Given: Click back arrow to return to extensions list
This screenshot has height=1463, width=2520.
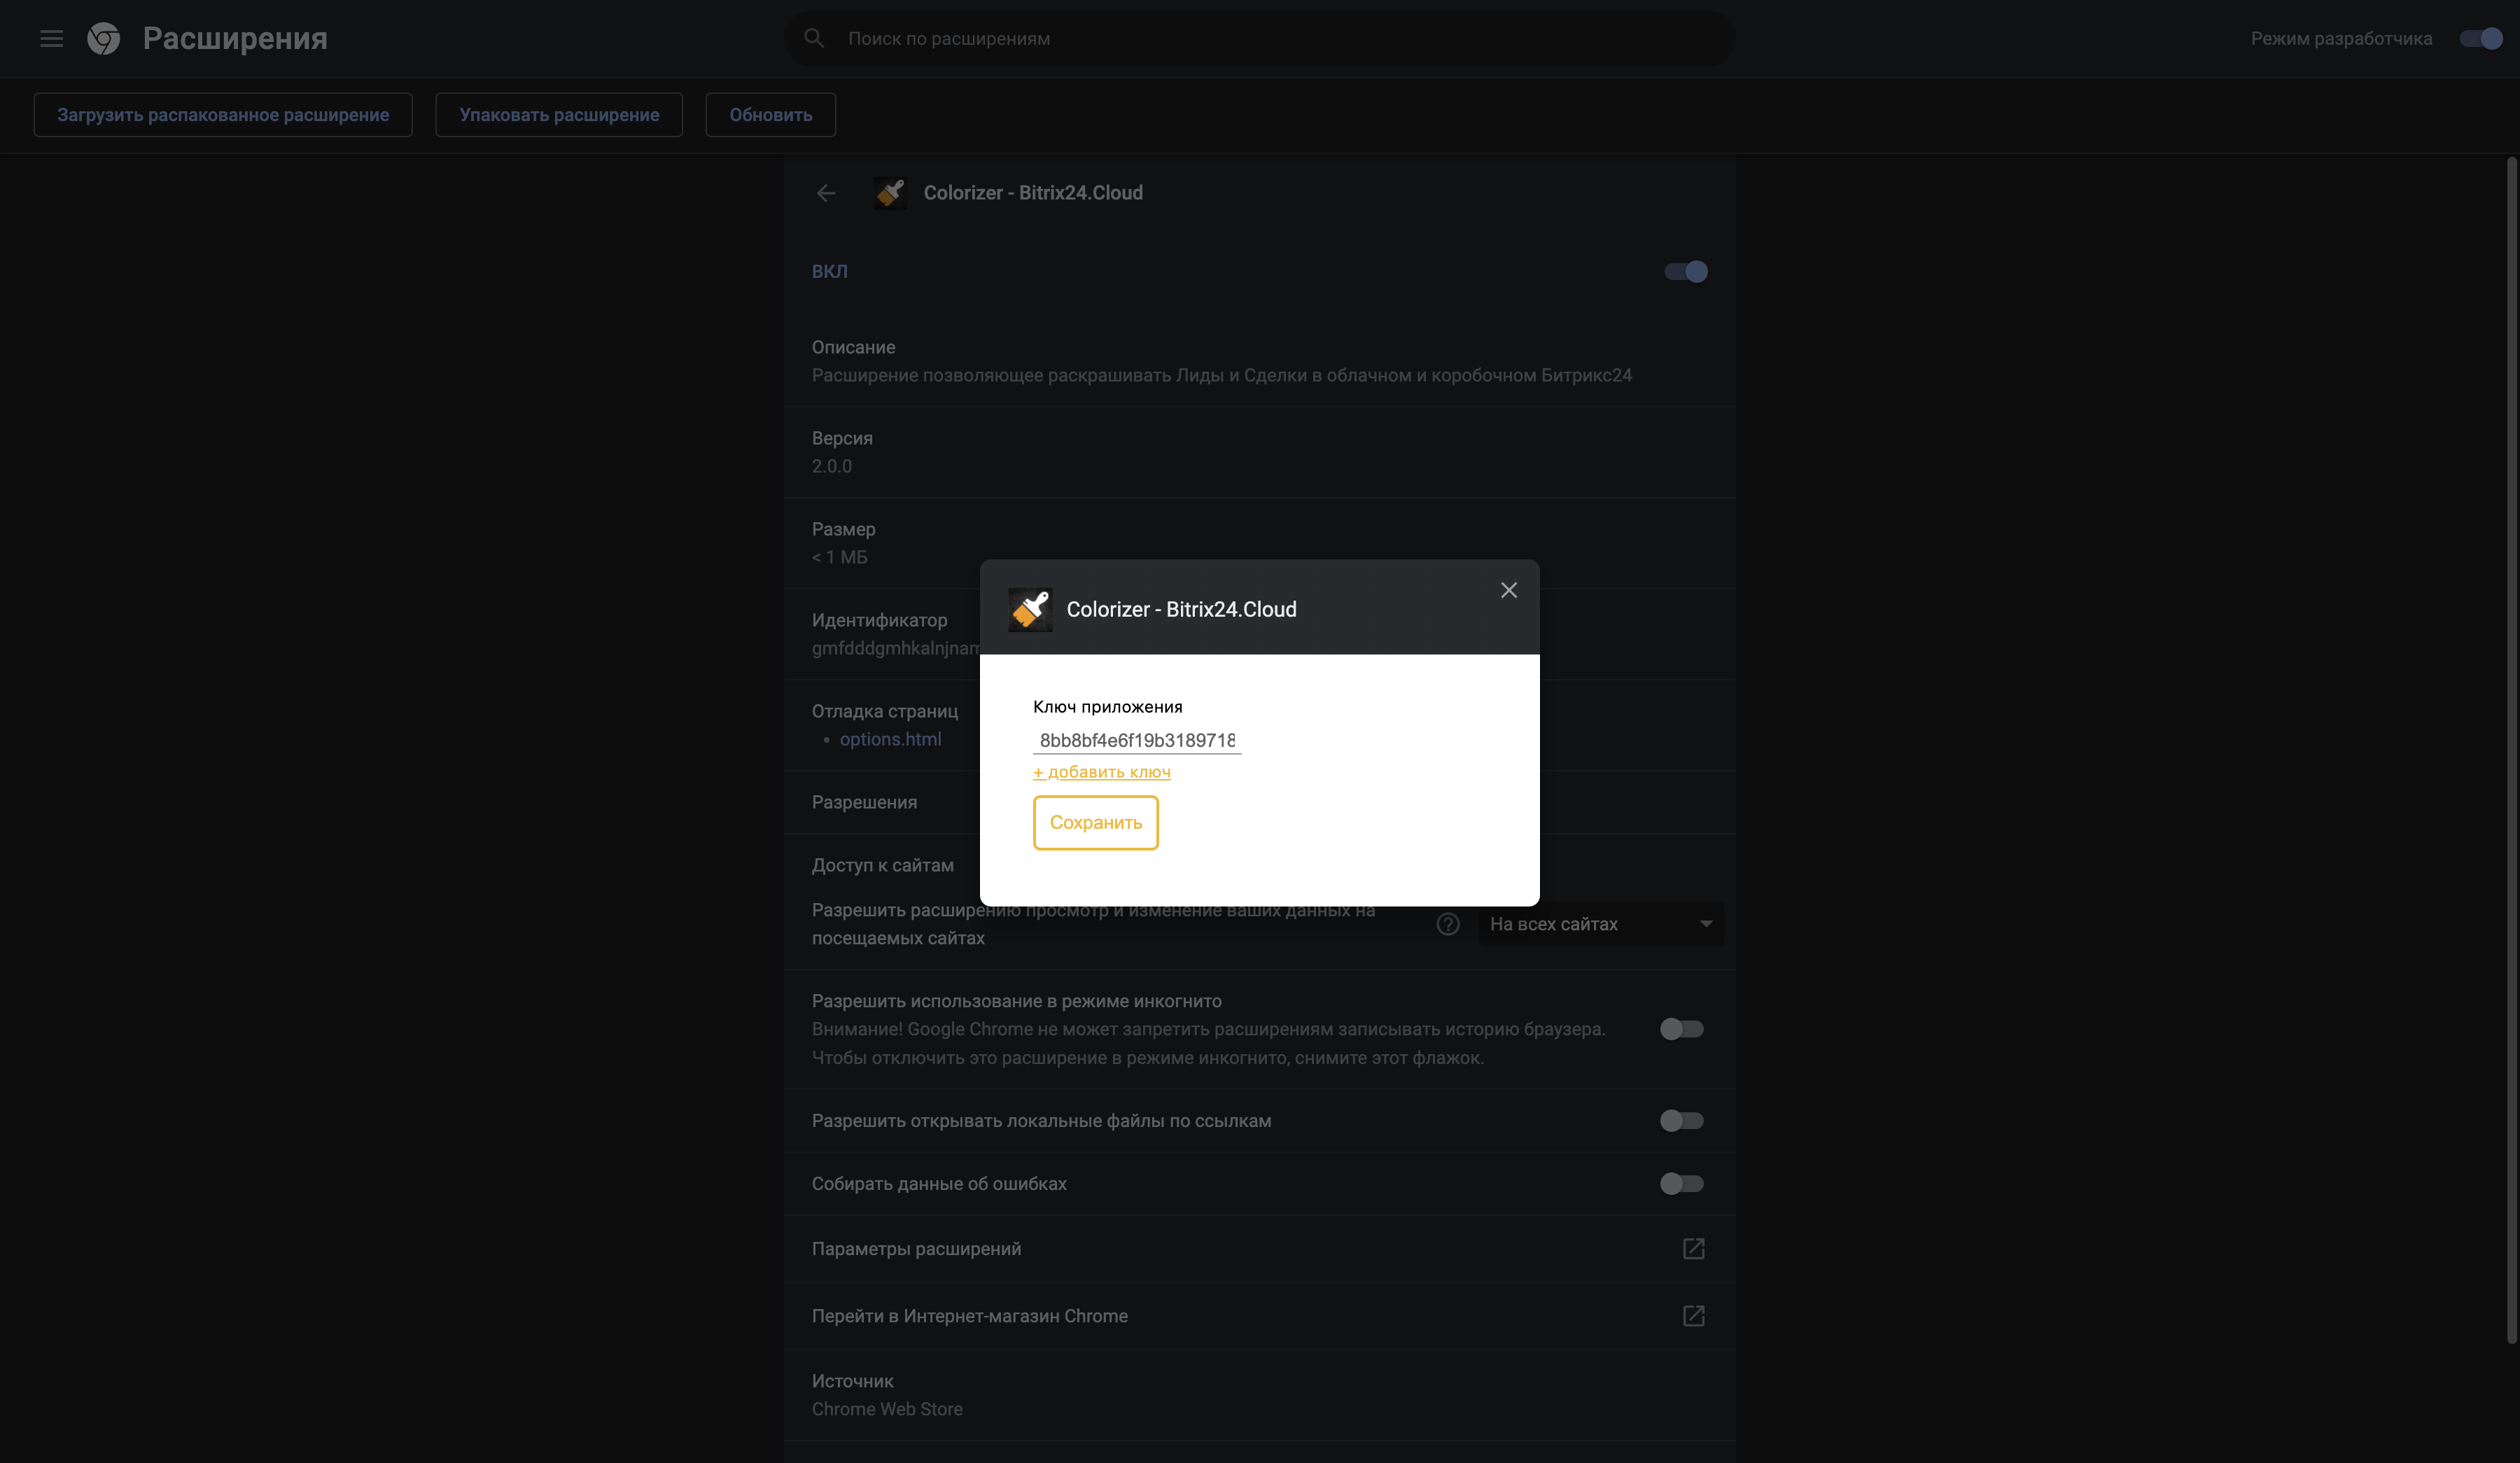Looking at the screenshot, I should pyautogui.click(x=826, y=192).
